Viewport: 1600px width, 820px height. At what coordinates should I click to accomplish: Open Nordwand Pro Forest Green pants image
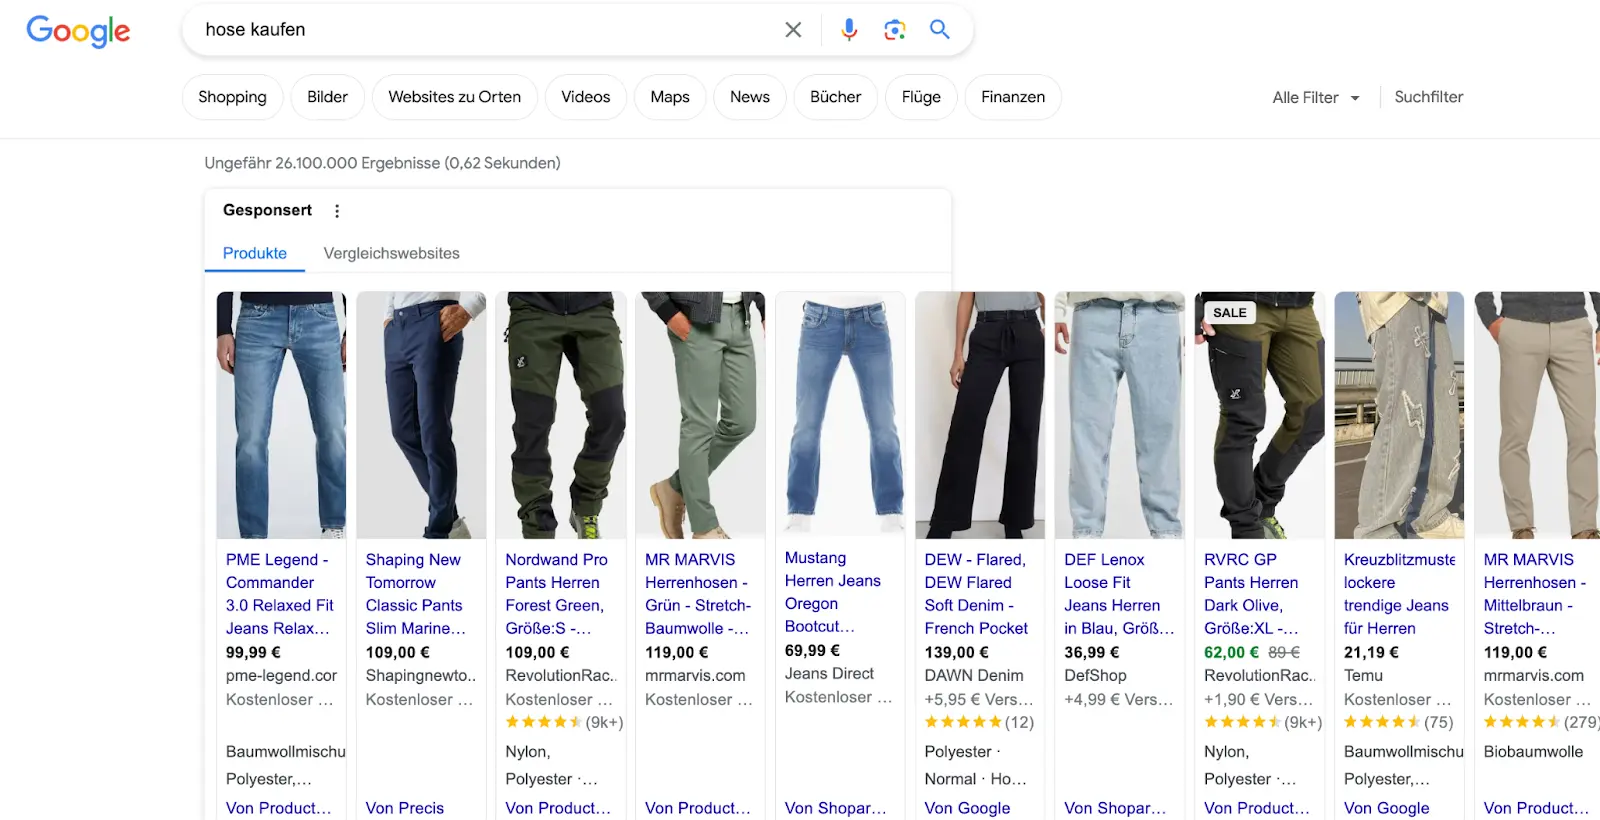(561, 415)
